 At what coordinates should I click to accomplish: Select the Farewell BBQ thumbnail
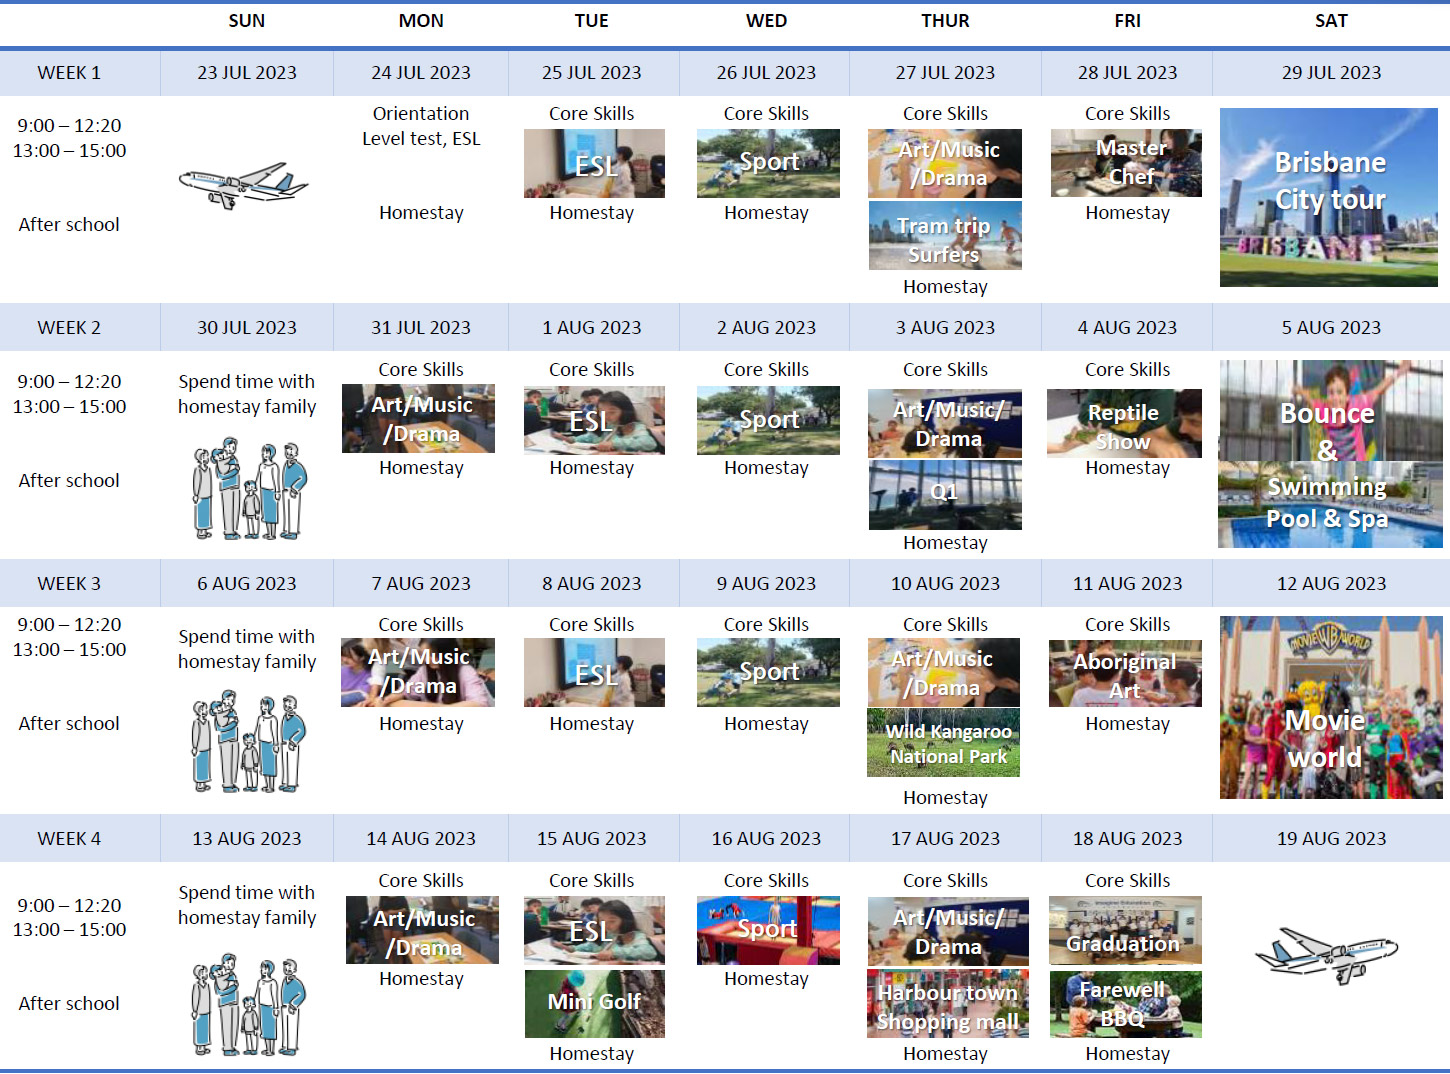coord(1126,1004)
